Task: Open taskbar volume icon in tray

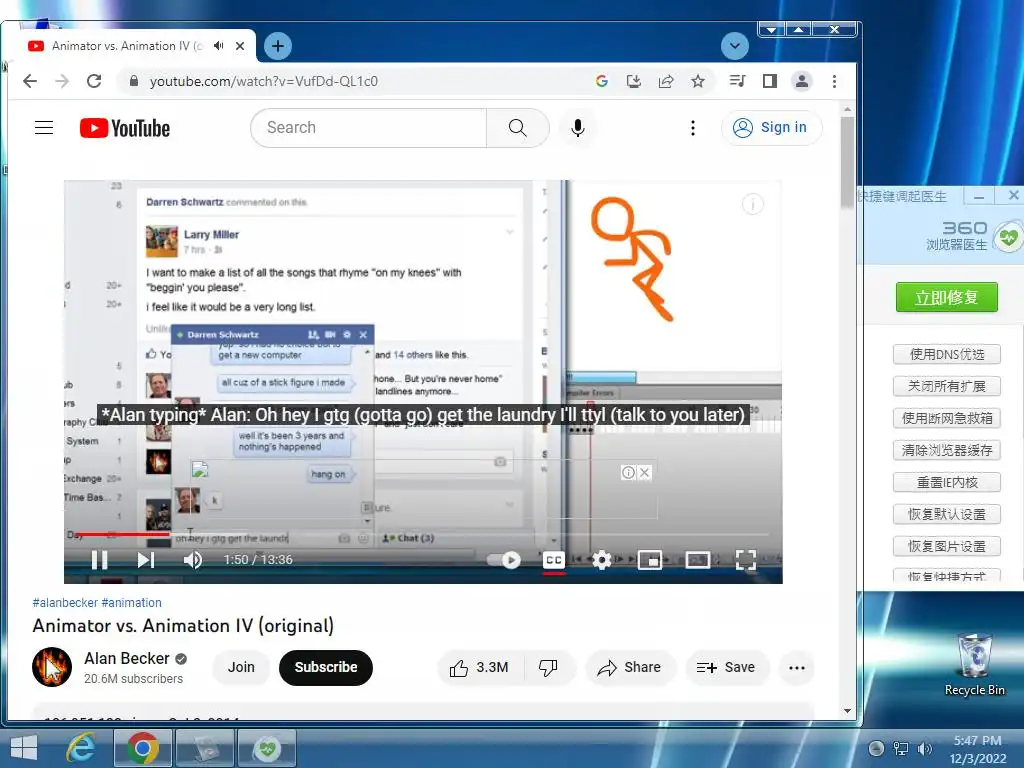Action: [925, 748]
